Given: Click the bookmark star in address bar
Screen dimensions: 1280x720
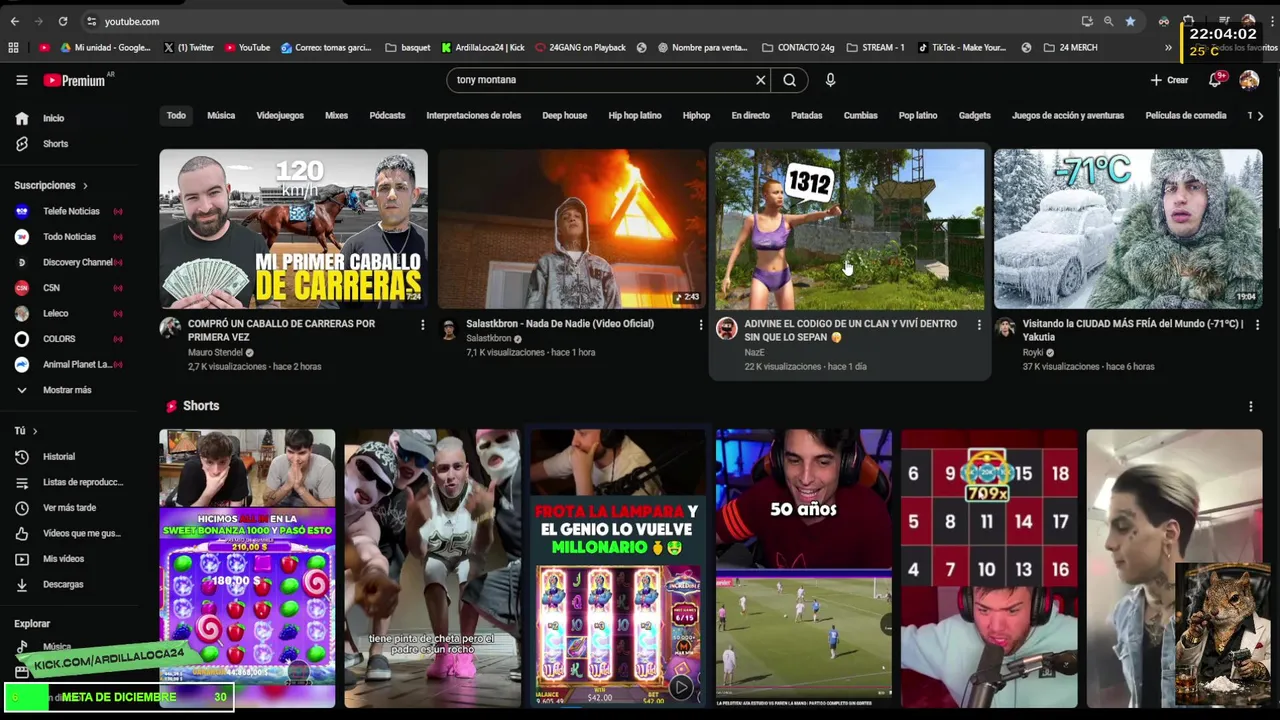Looking at the screenshot, I should coord(1130,21).
